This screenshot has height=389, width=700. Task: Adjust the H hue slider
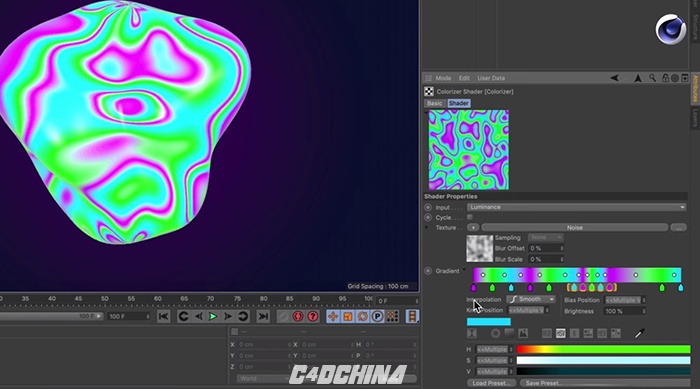click(x=603, y=349)
